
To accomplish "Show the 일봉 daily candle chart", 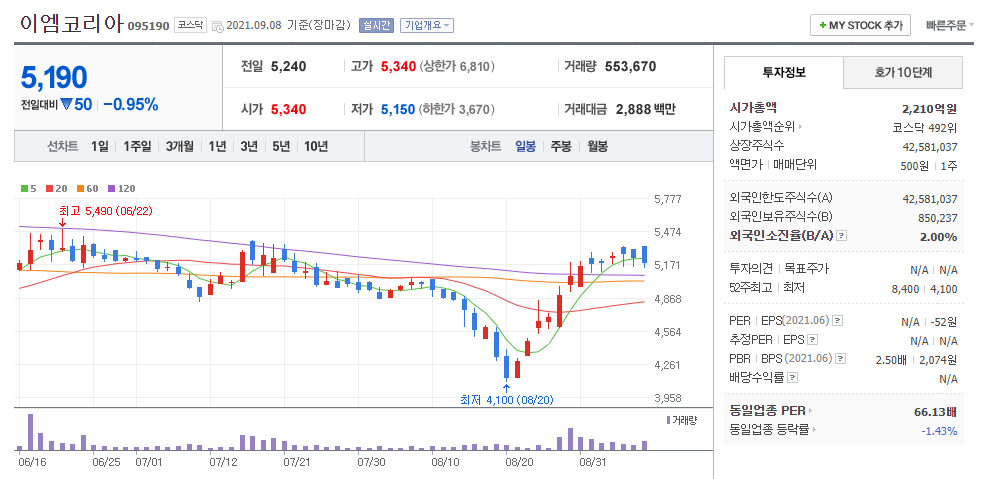I will click(525, 146).
